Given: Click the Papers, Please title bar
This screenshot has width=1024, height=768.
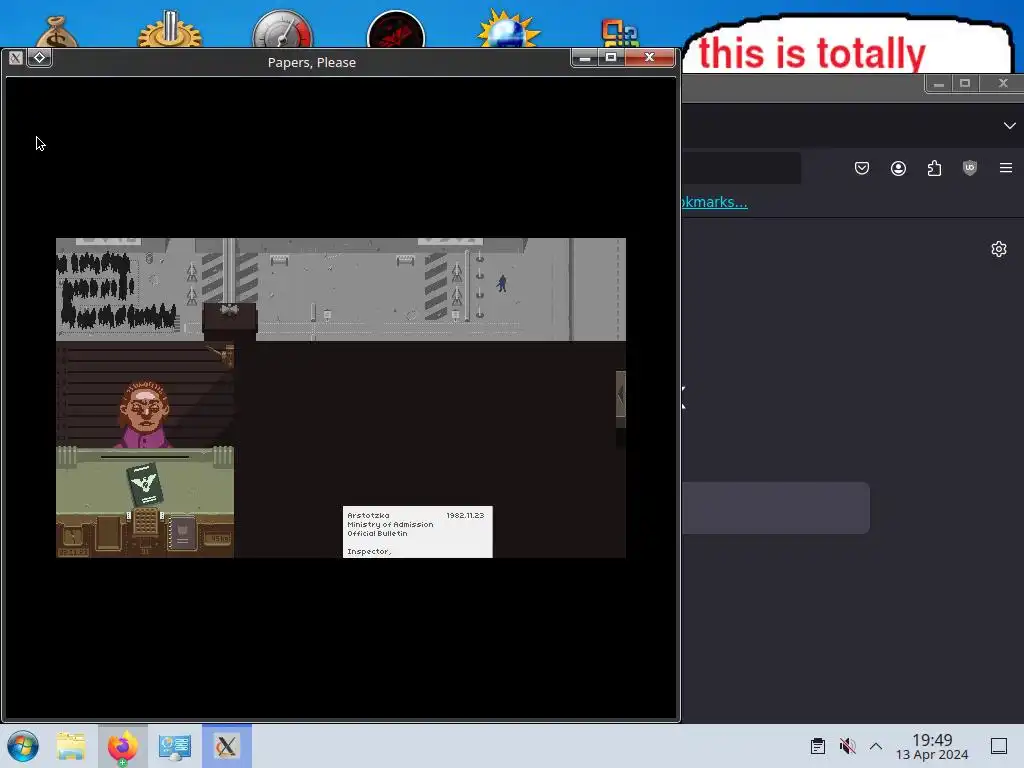Looking at the screenshot, I should pos(312,62).
